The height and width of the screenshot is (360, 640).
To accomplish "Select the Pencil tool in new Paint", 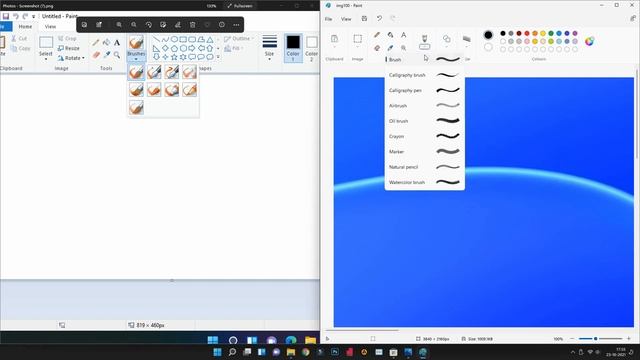I will coord(377,35).
